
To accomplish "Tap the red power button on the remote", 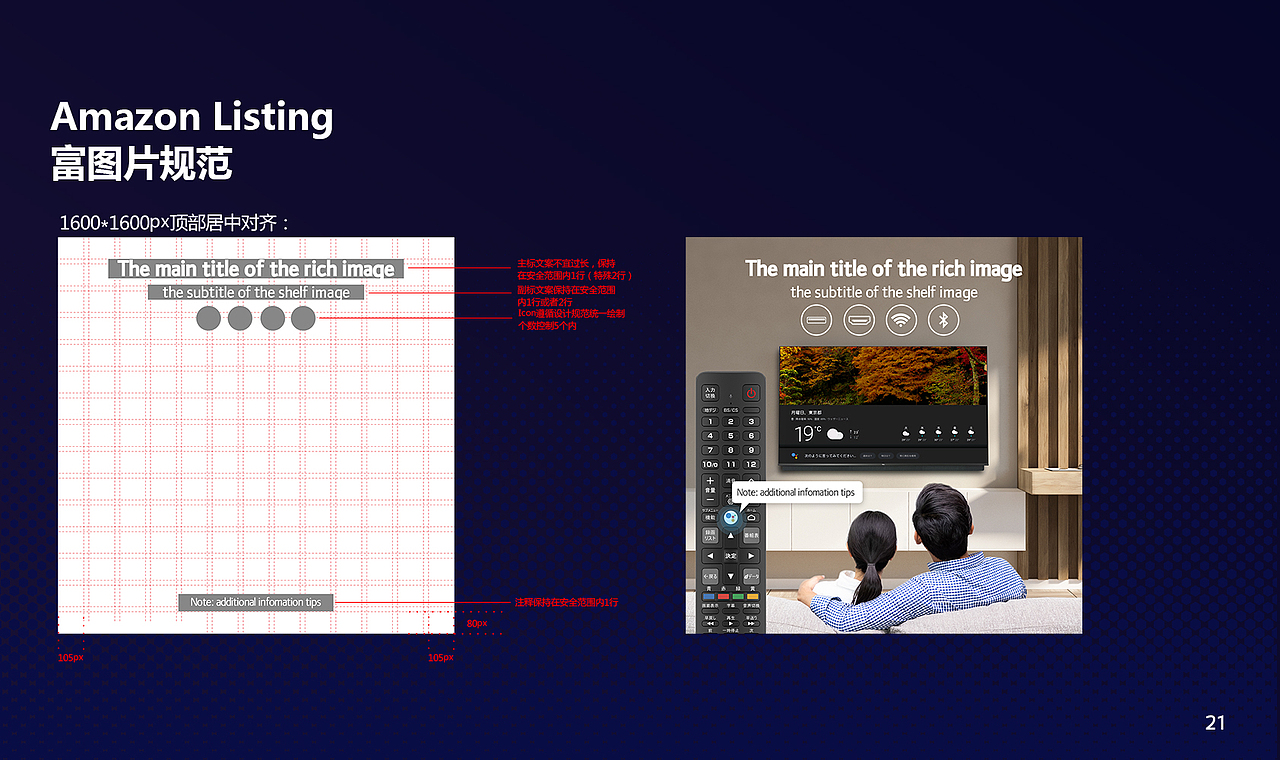I will click(x=751, y=394).
